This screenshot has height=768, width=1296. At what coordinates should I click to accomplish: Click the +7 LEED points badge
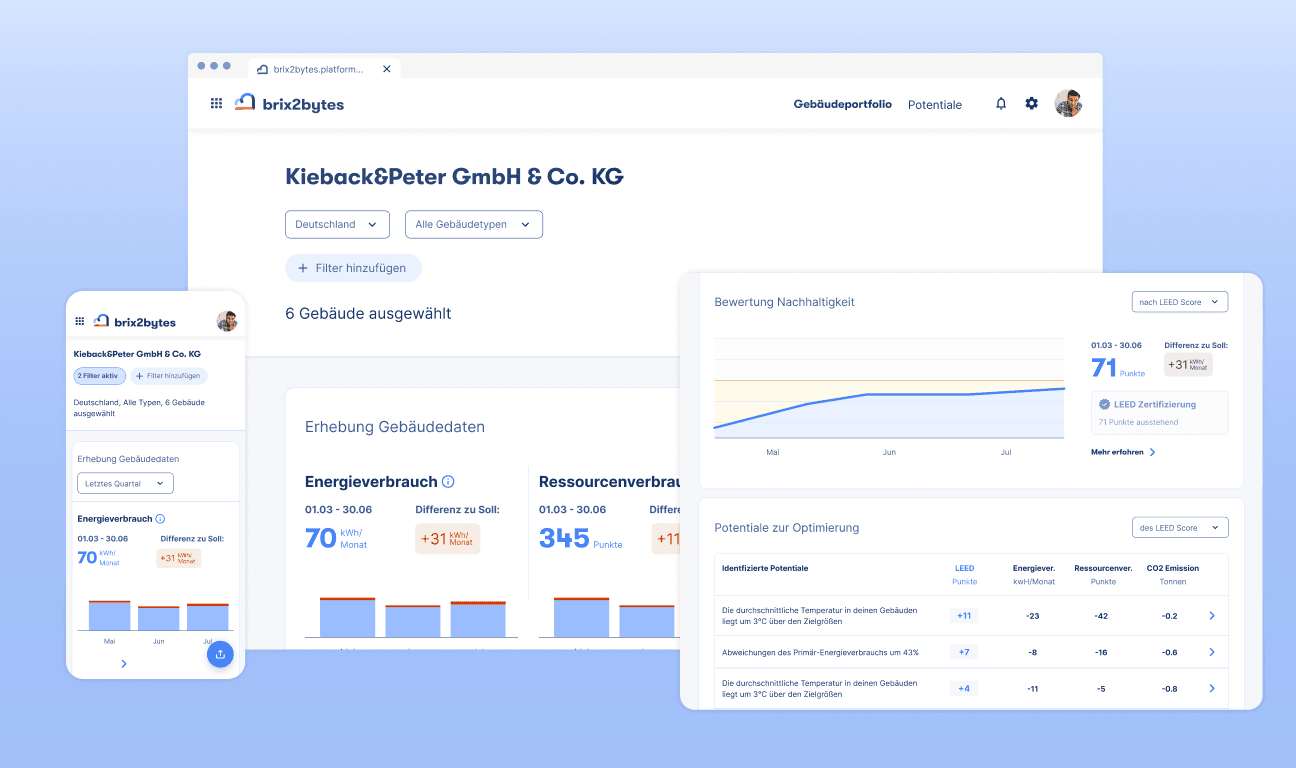tap(964, 652)
